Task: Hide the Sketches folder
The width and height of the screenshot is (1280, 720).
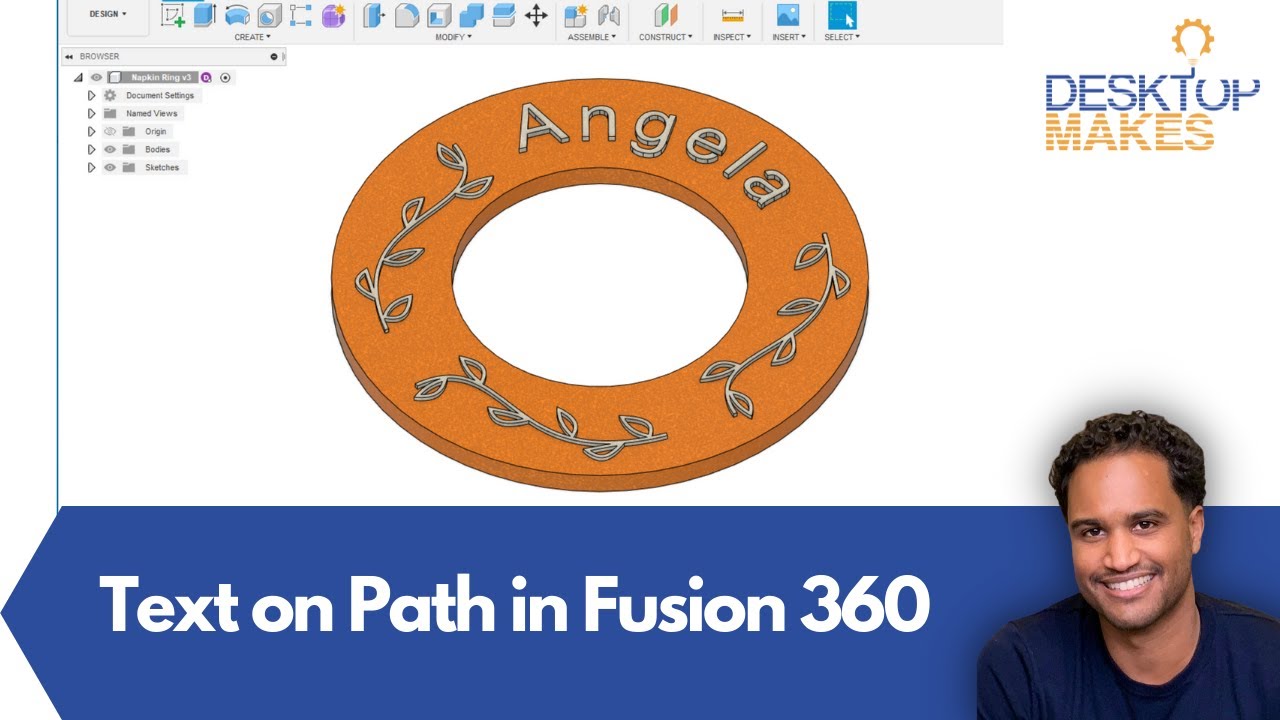Action: tap(110, 167)
